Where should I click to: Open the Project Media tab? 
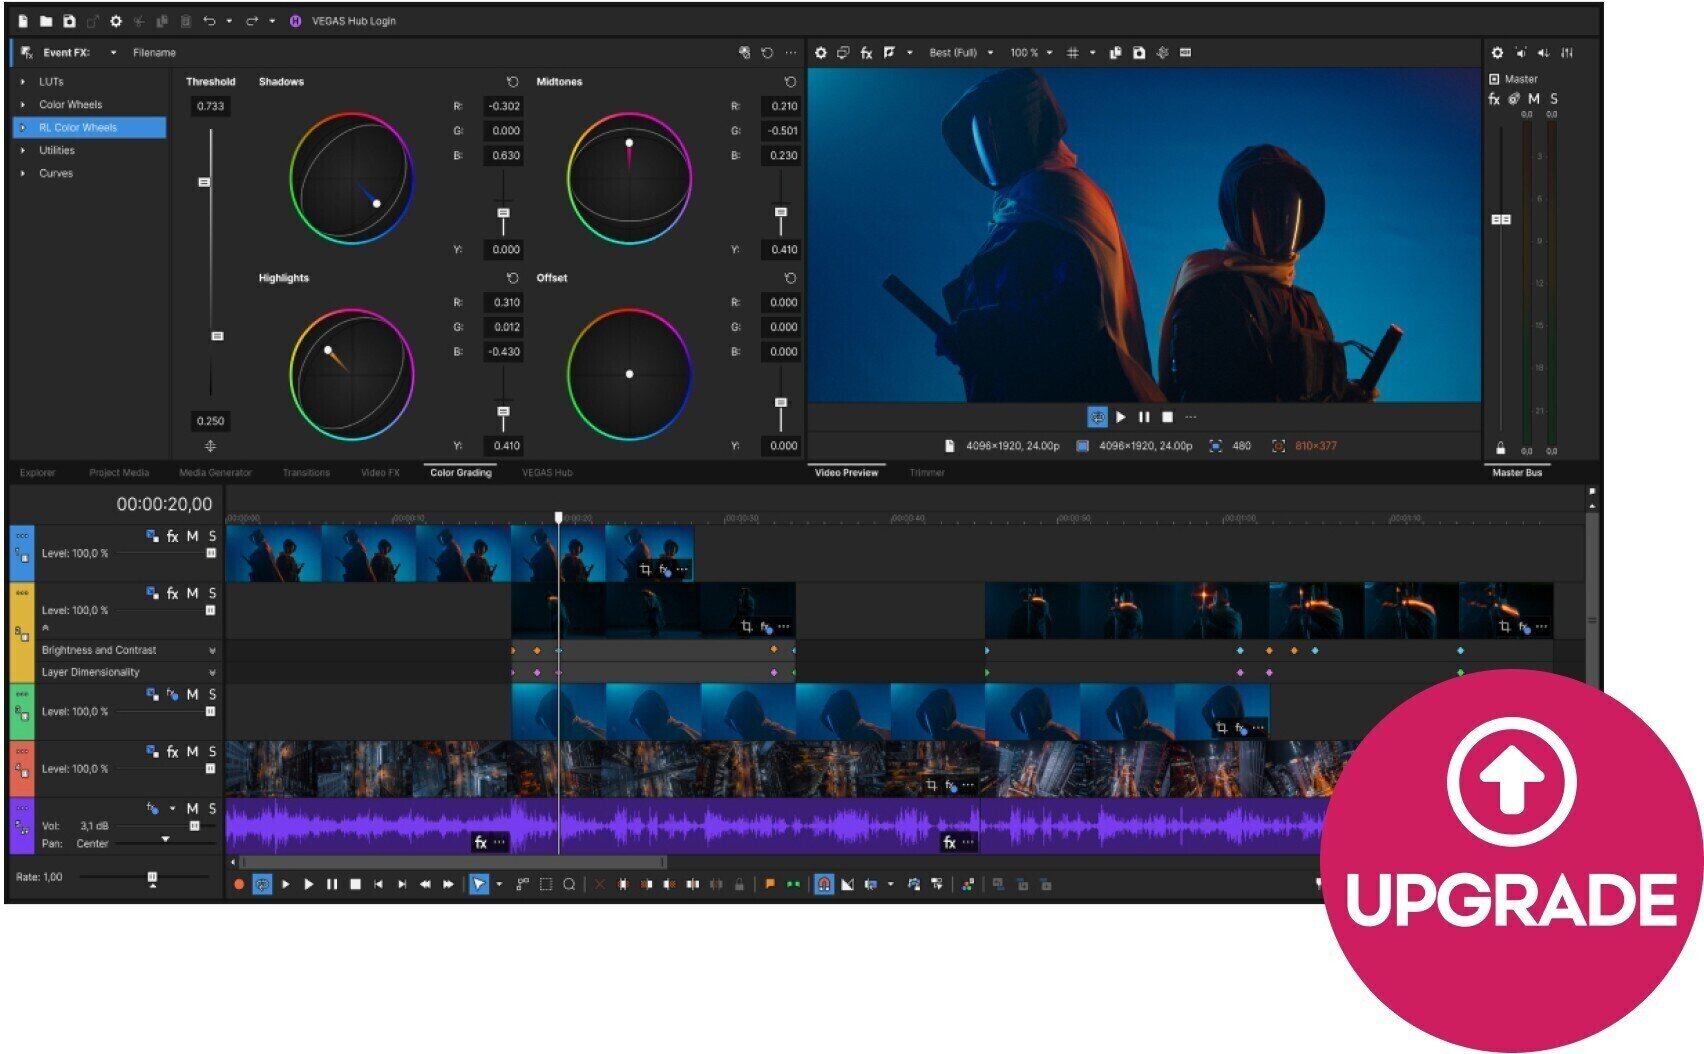click(120, 472)
